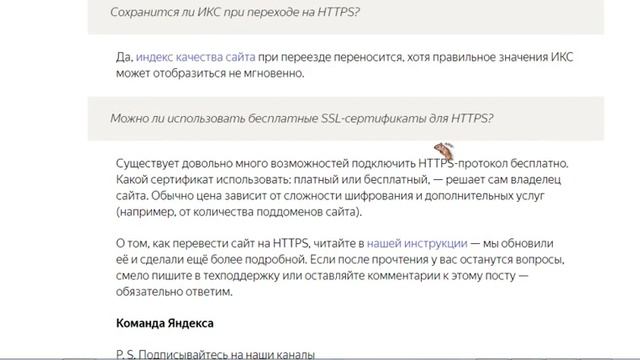Click the line 'обязательно ответим.'
This screenshot has width=640, height=360.
174,292
